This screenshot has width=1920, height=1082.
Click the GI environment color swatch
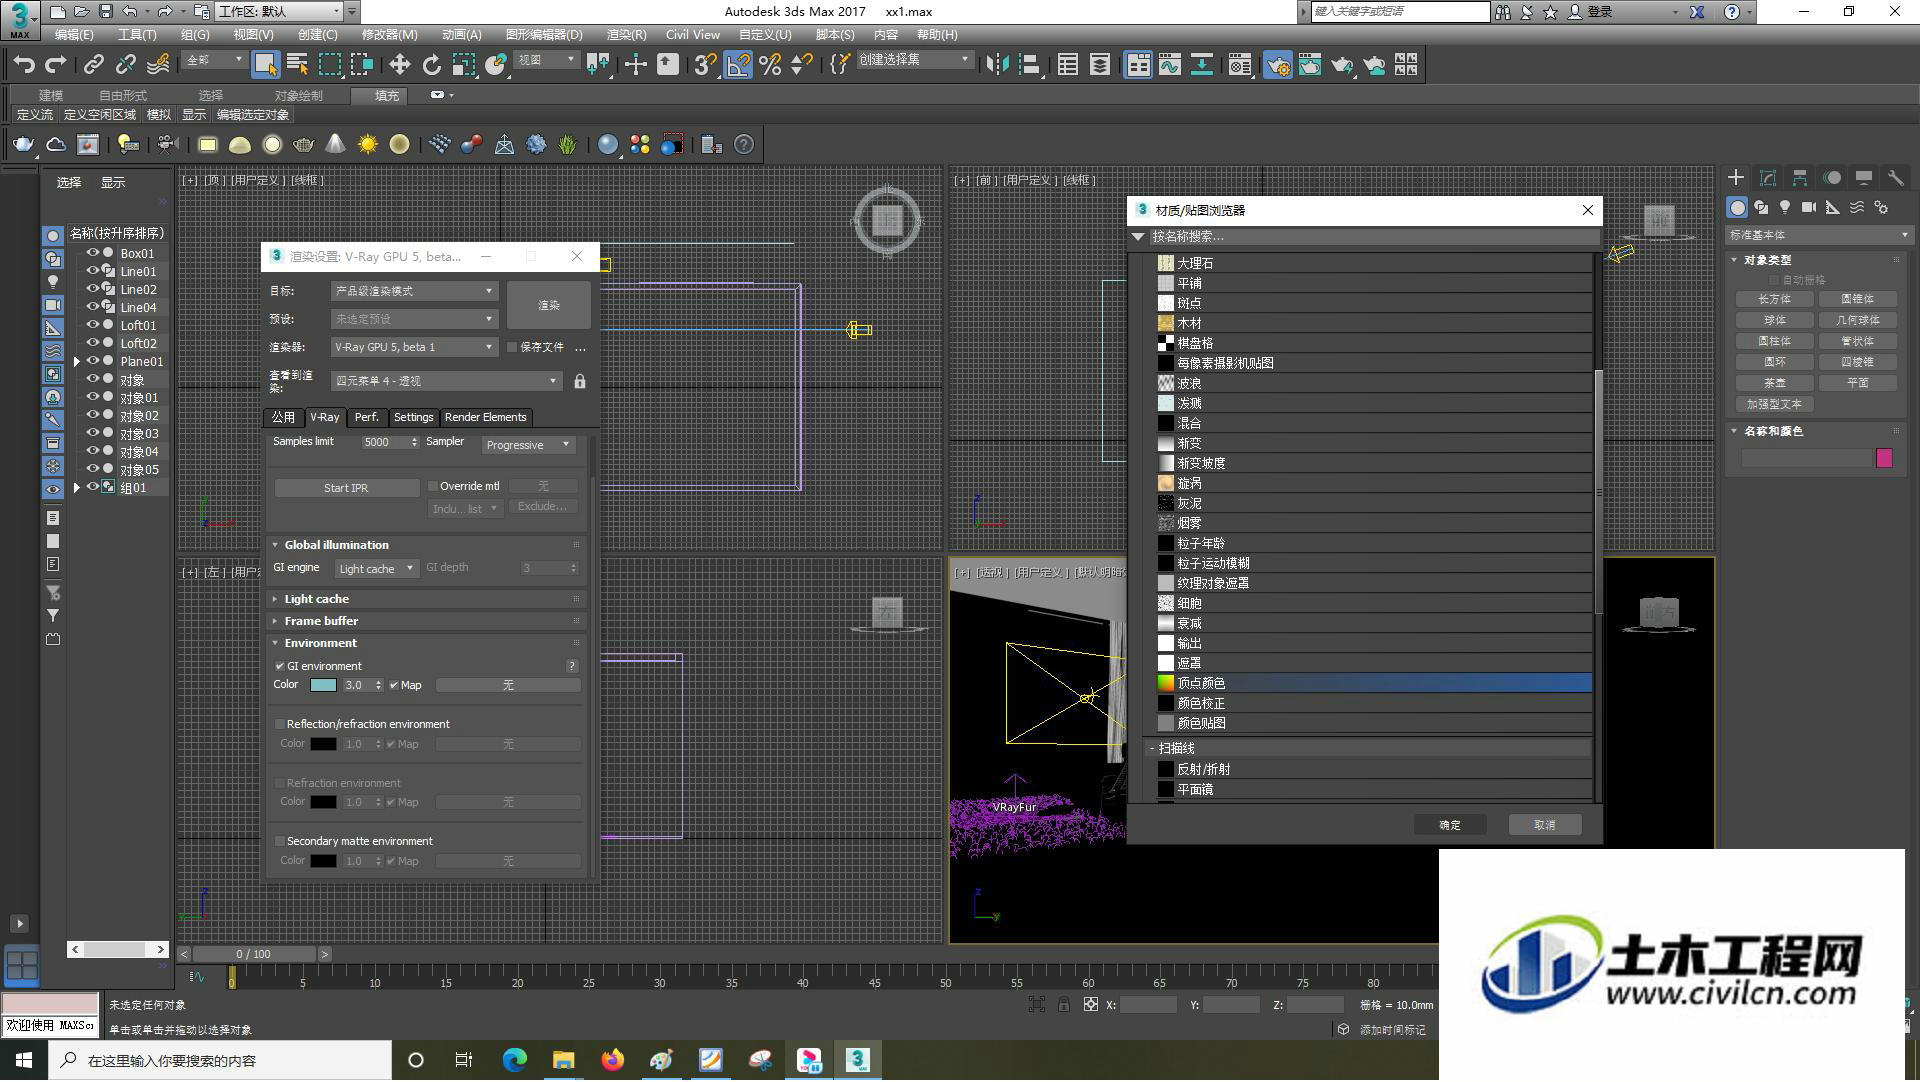pos(323,686)
